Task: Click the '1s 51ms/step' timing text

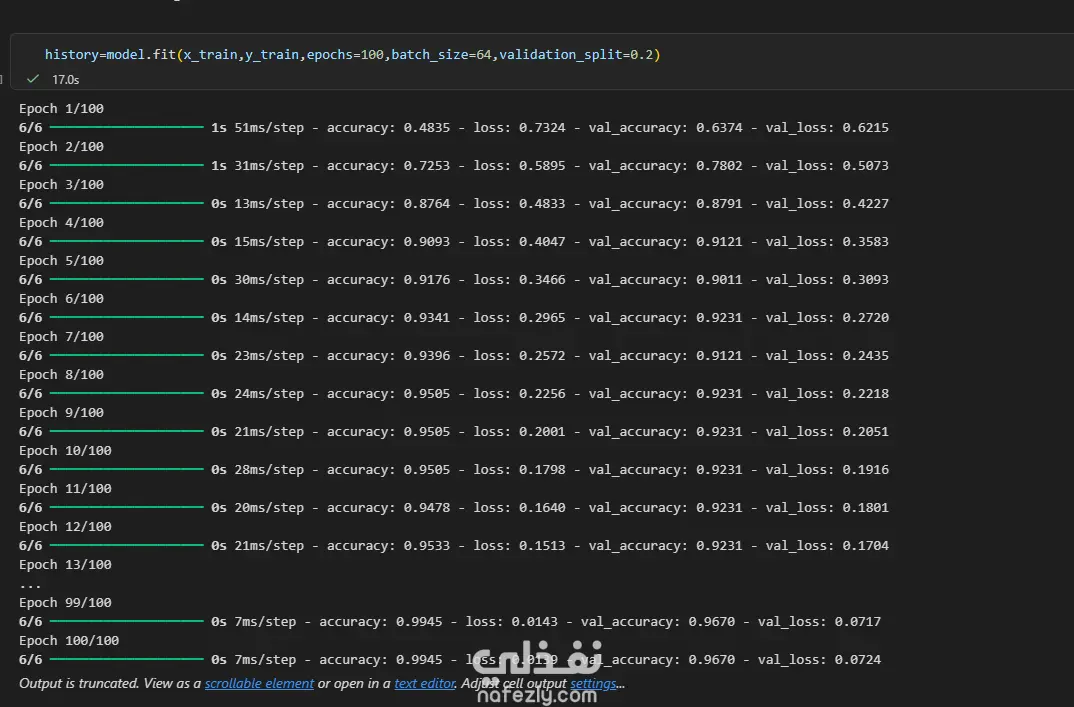Action: click(258, 127)
